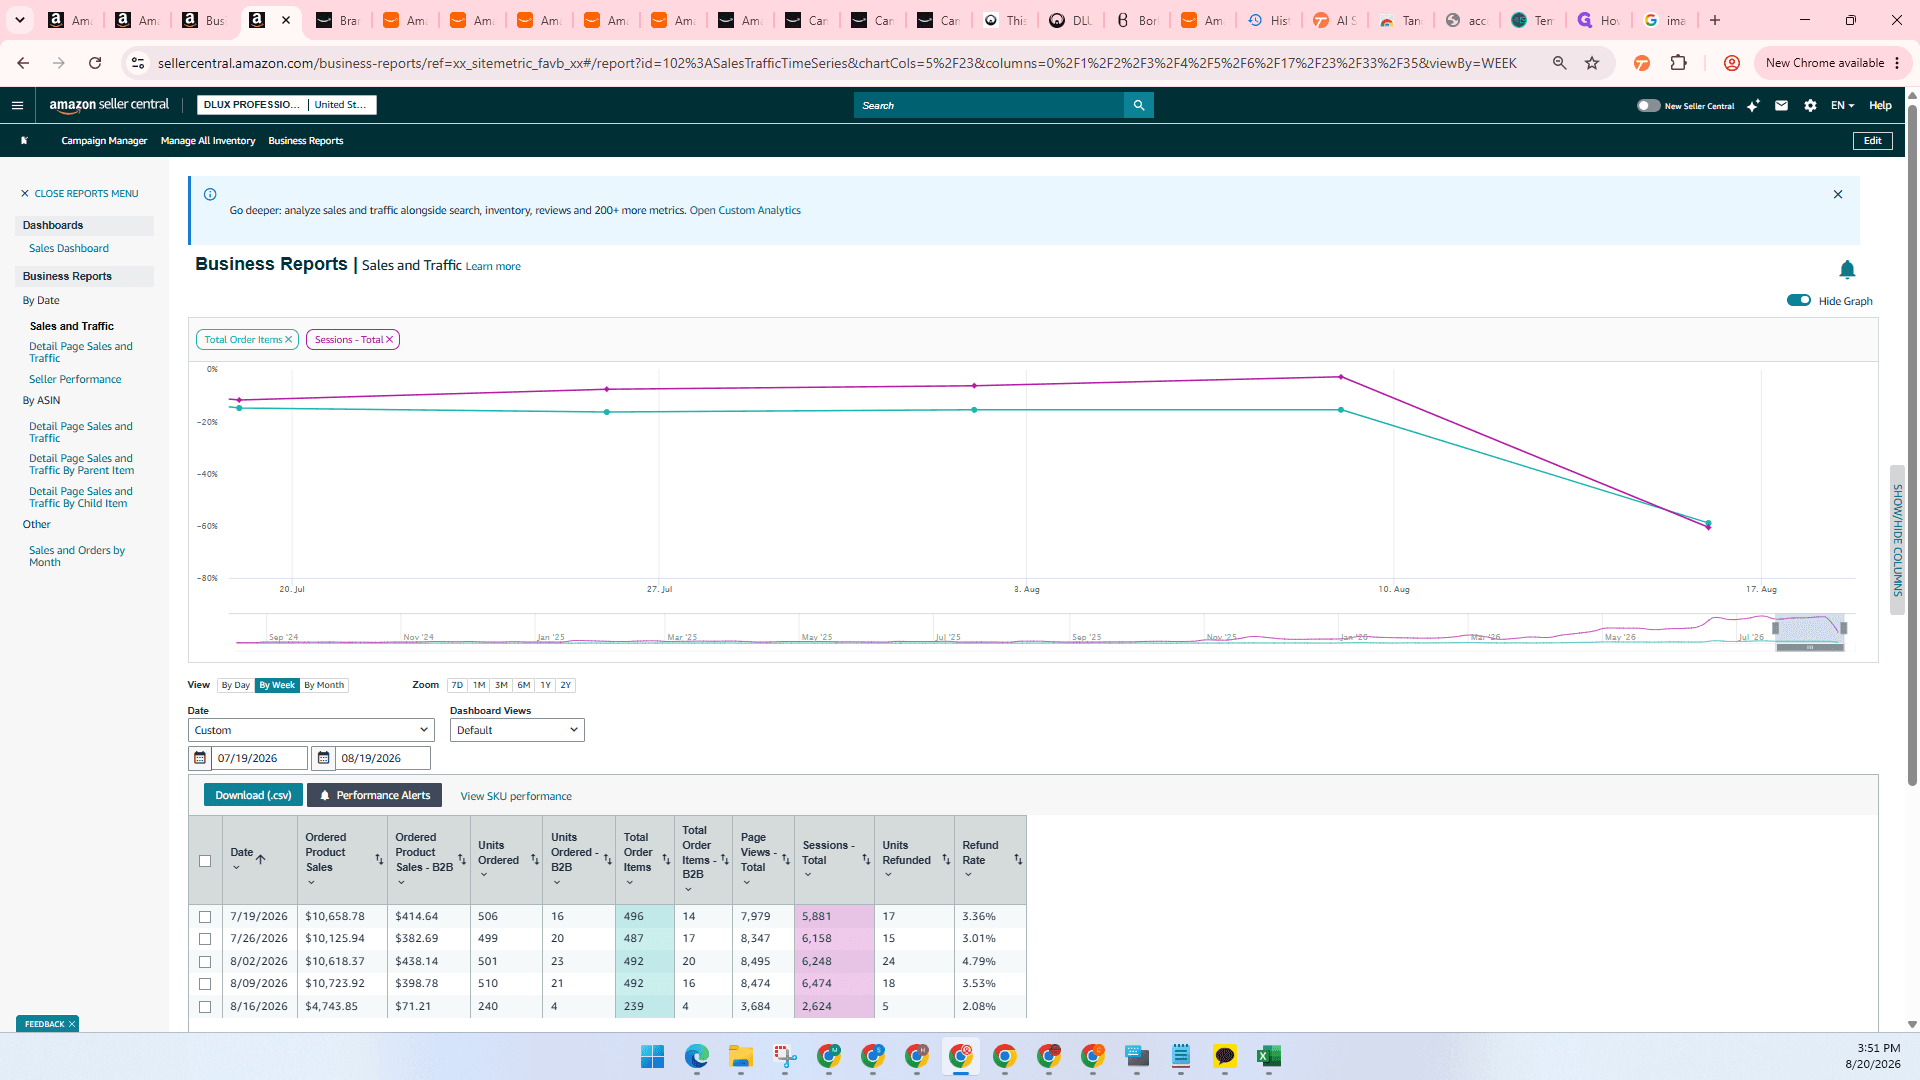Viewport: 1920px width, 1080px height.
Task: Open the settings gear icon
Action: click(1810, 105)
